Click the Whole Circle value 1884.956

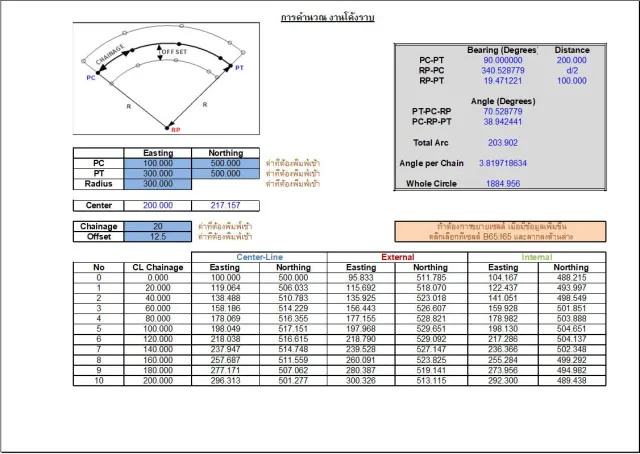[502, 183]
